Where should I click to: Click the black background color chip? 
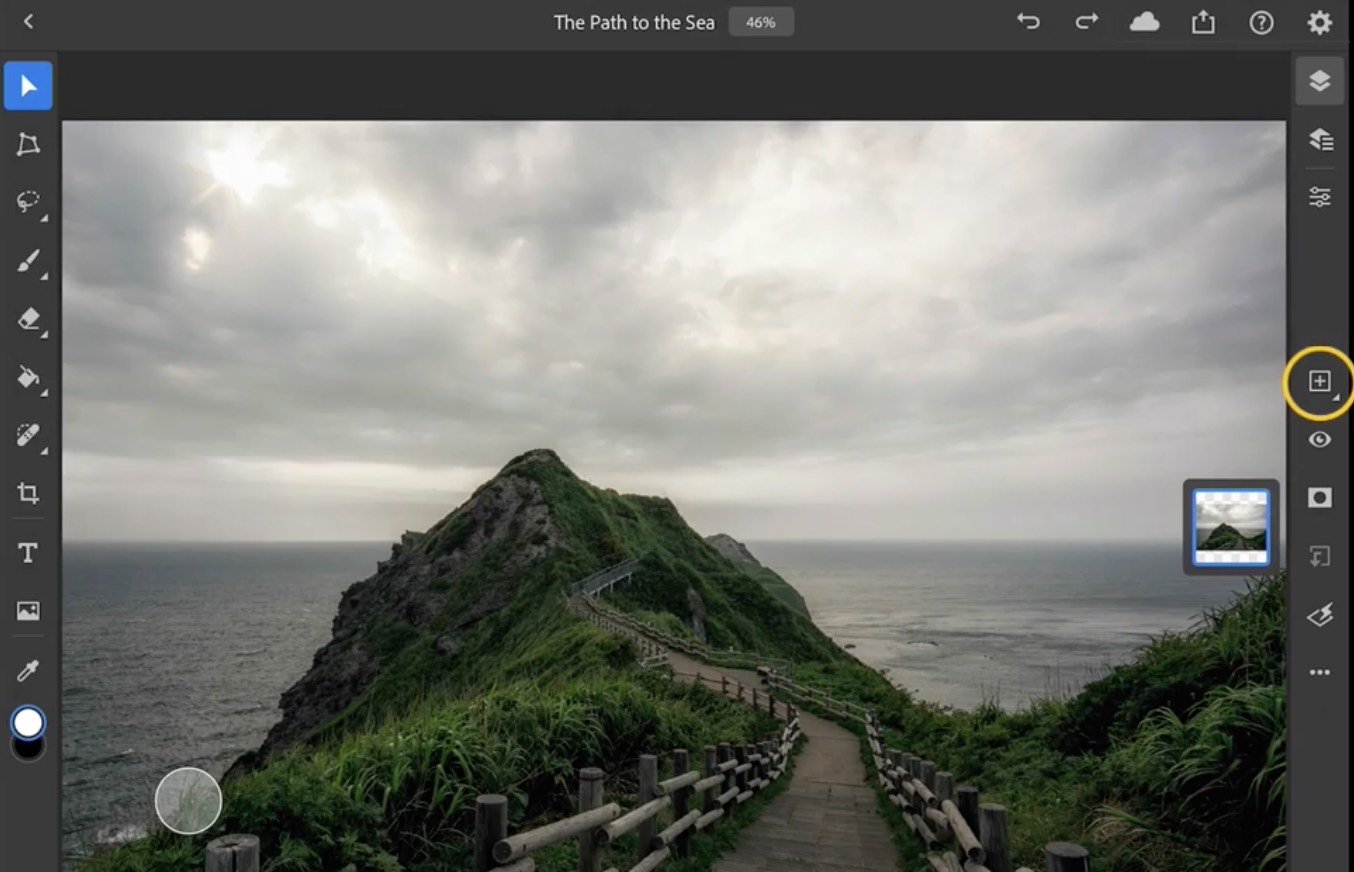point(28,750)
